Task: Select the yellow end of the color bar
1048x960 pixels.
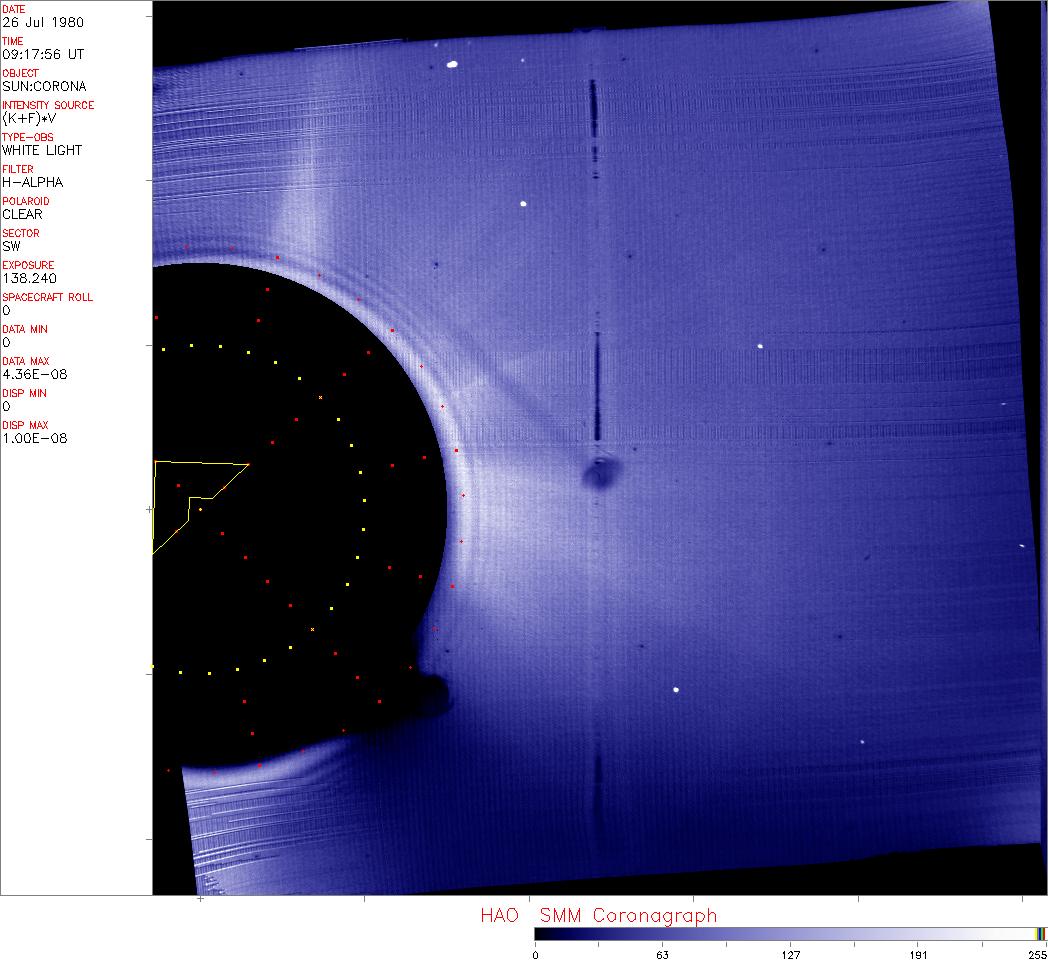Action: click(x=1040, y=933)
